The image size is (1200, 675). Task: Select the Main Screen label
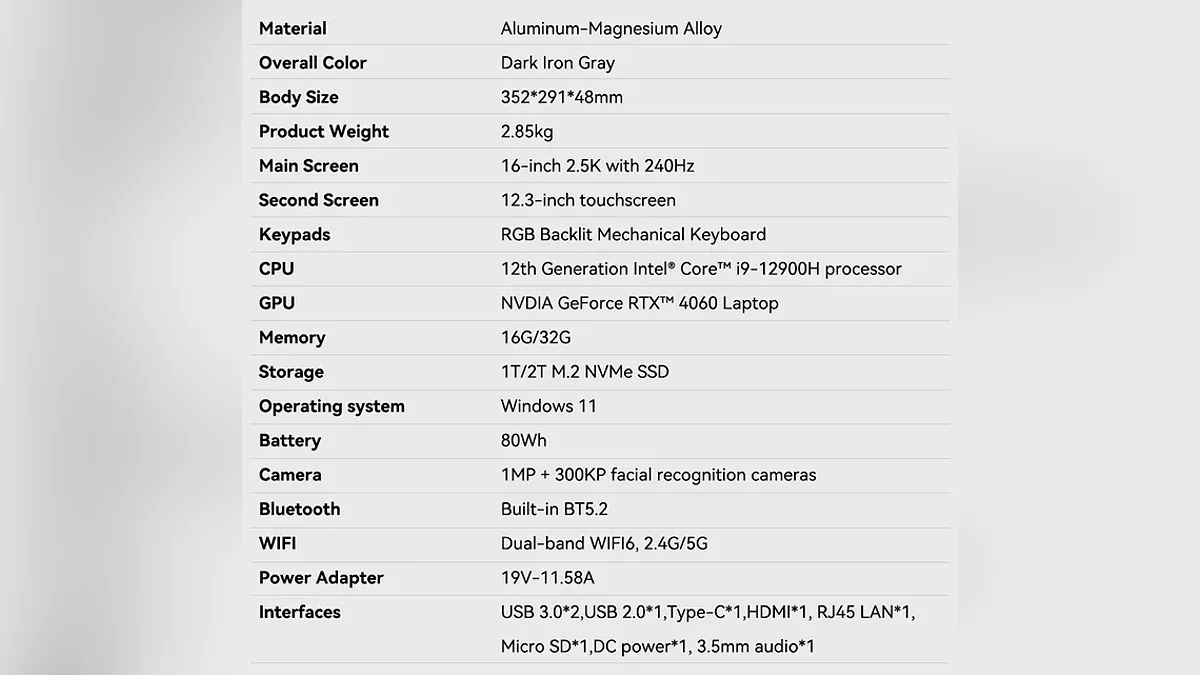[x=308, y=165]
